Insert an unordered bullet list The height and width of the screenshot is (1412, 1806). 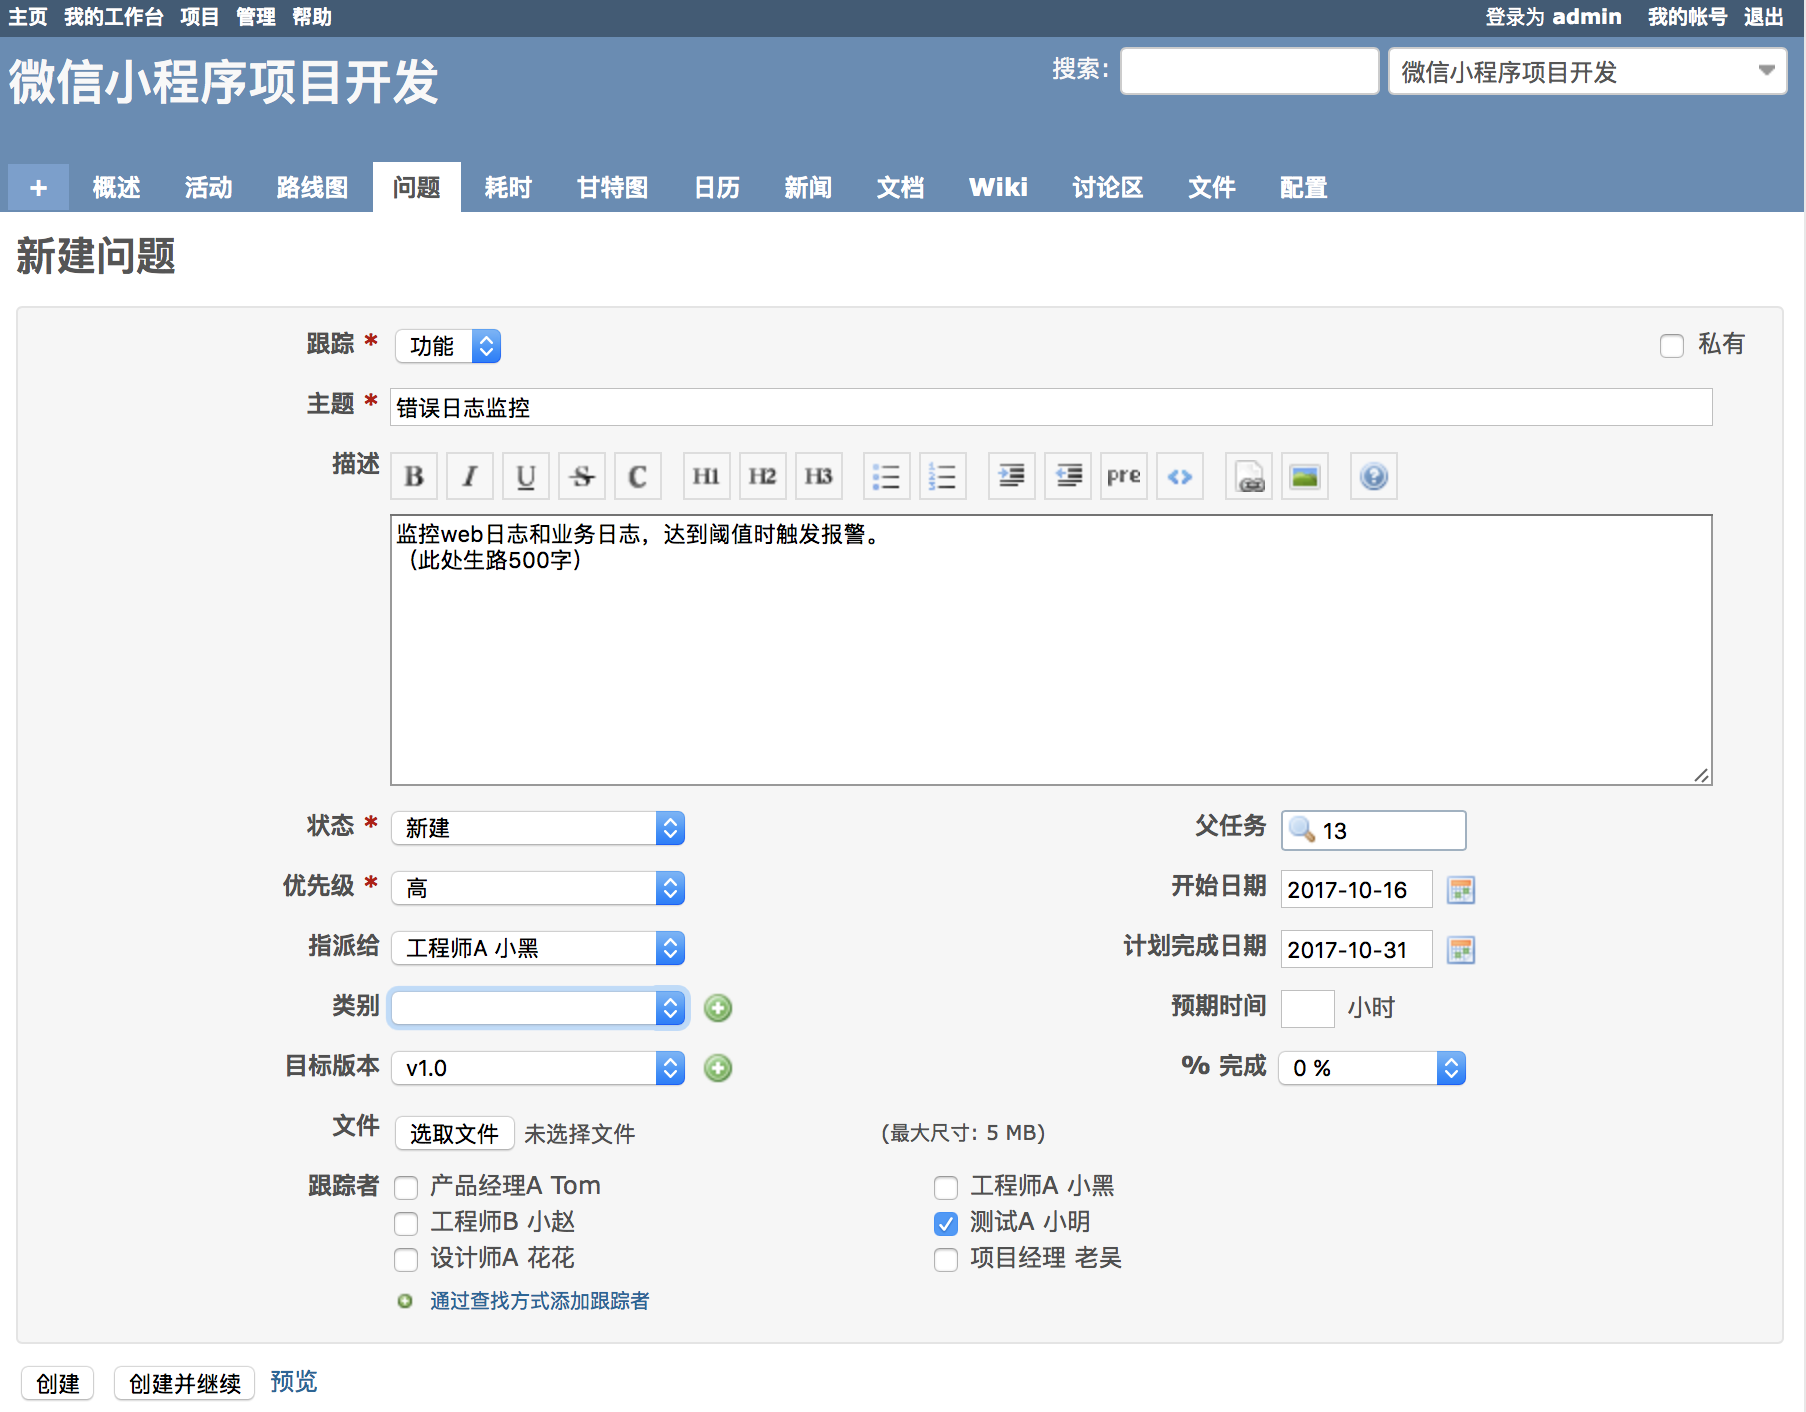[886, 477]
